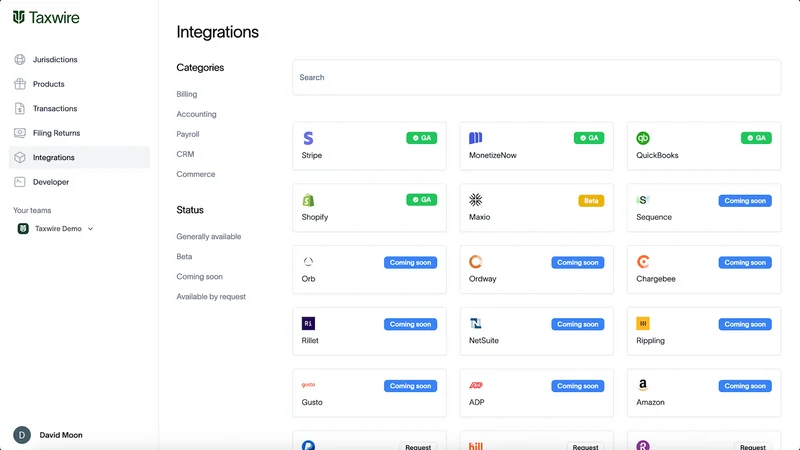
Task: Click Coming soon badge on Rippling
Action: coord(745,324)
